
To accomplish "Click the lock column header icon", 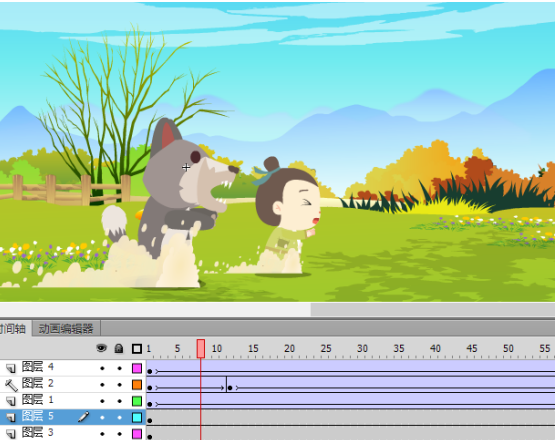I will coord(119,349).
